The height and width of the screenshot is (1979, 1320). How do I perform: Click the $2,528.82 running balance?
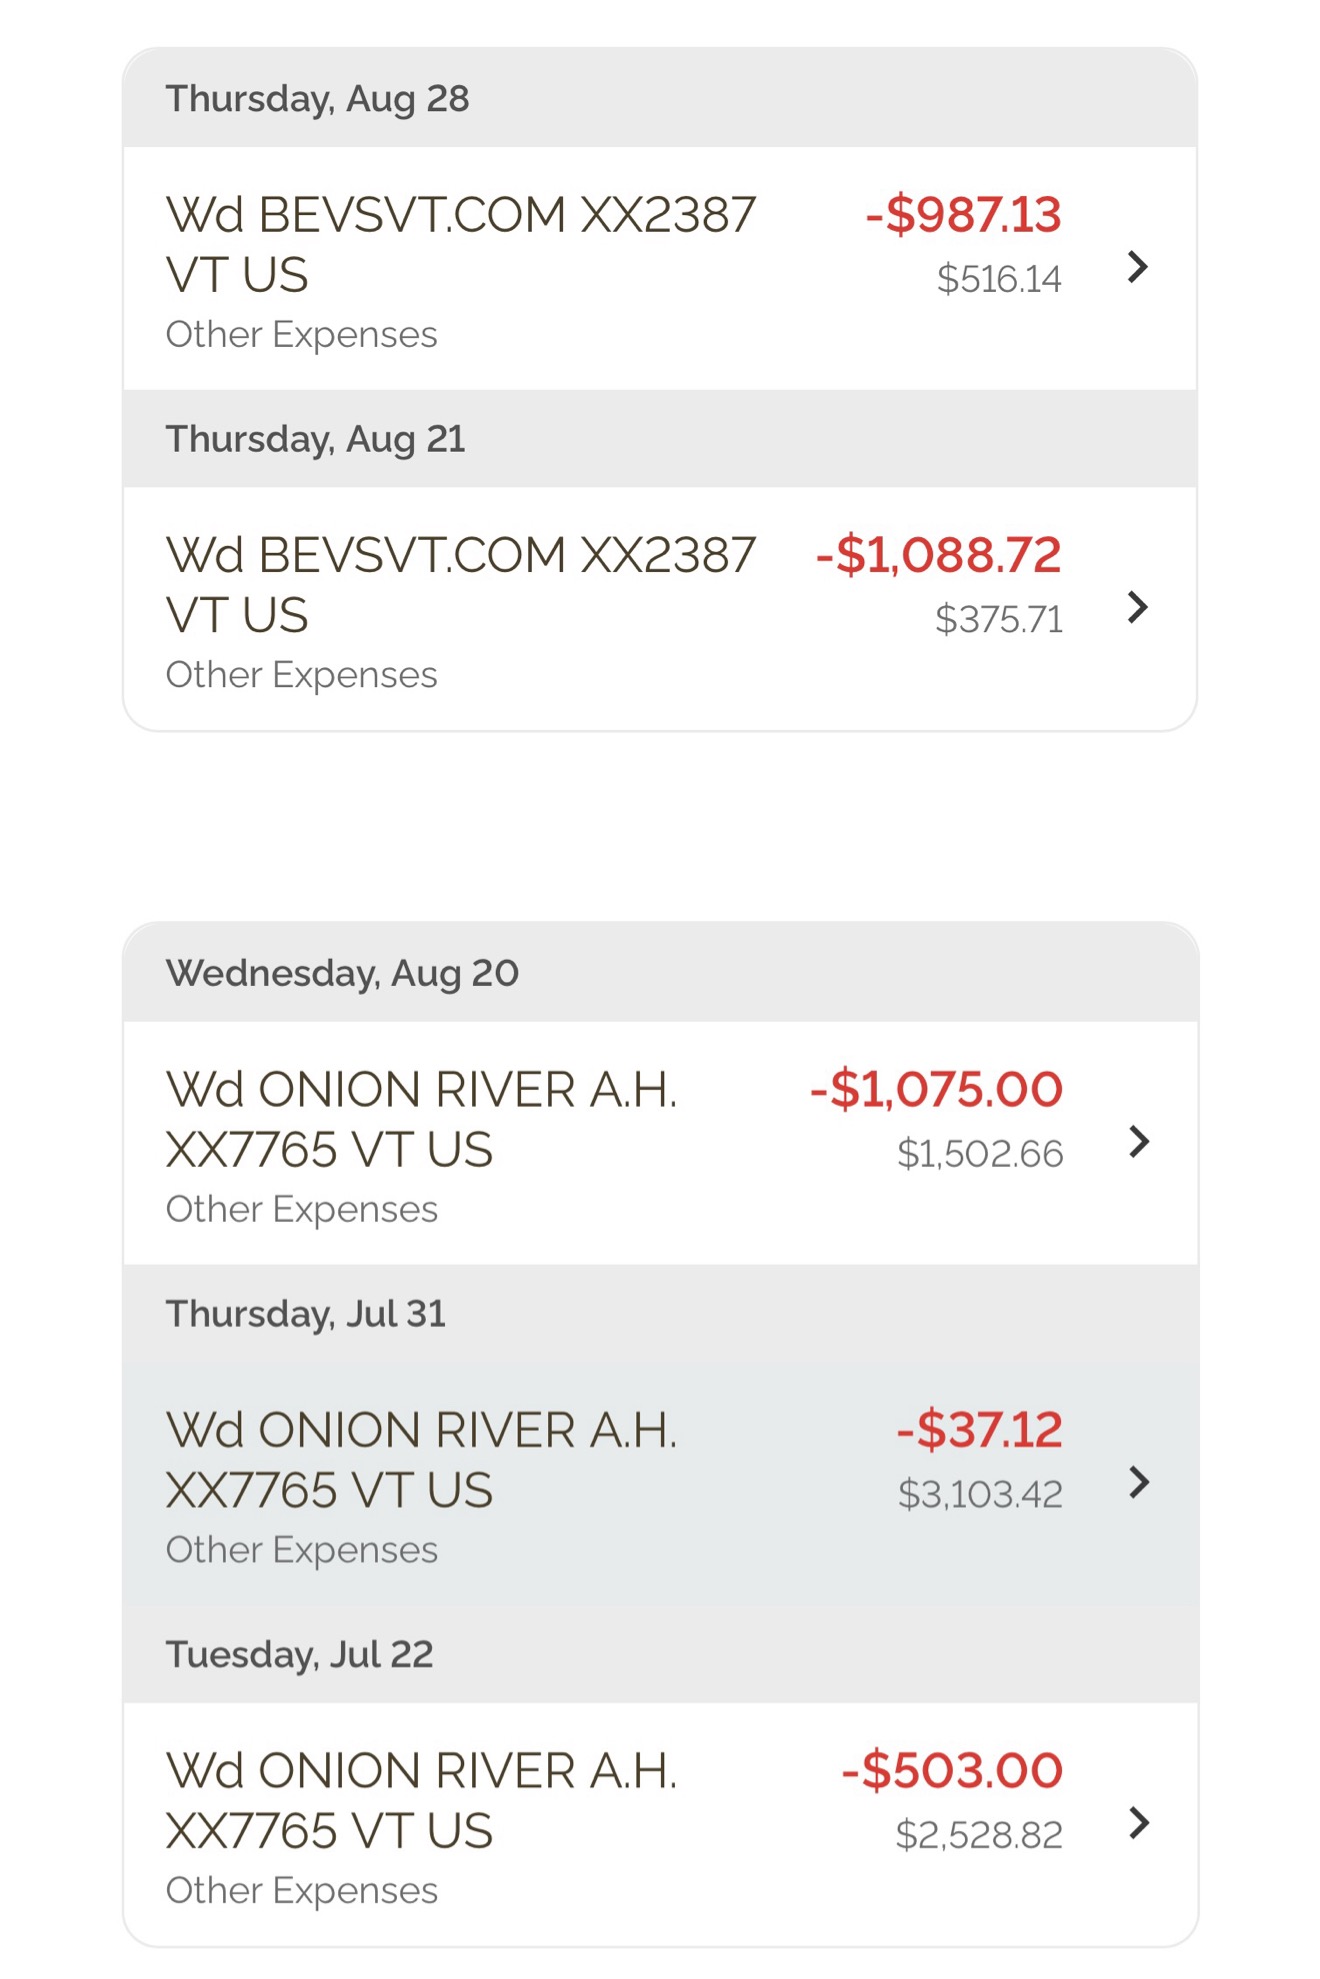(979, 1835)
